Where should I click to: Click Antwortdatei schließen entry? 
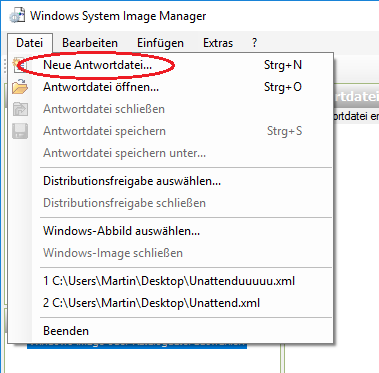(171, 109)
